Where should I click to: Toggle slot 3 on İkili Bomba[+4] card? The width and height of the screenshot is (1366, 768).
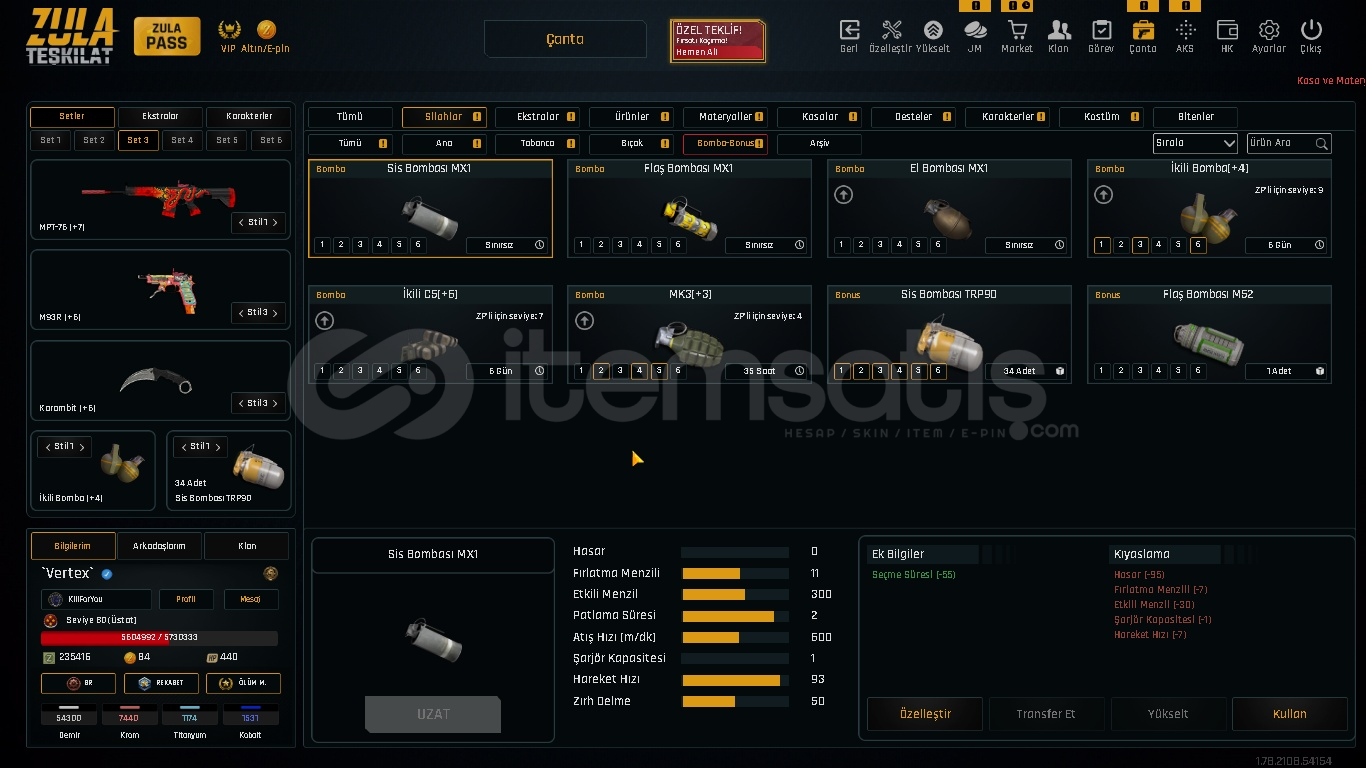[x=1140, y=245]
